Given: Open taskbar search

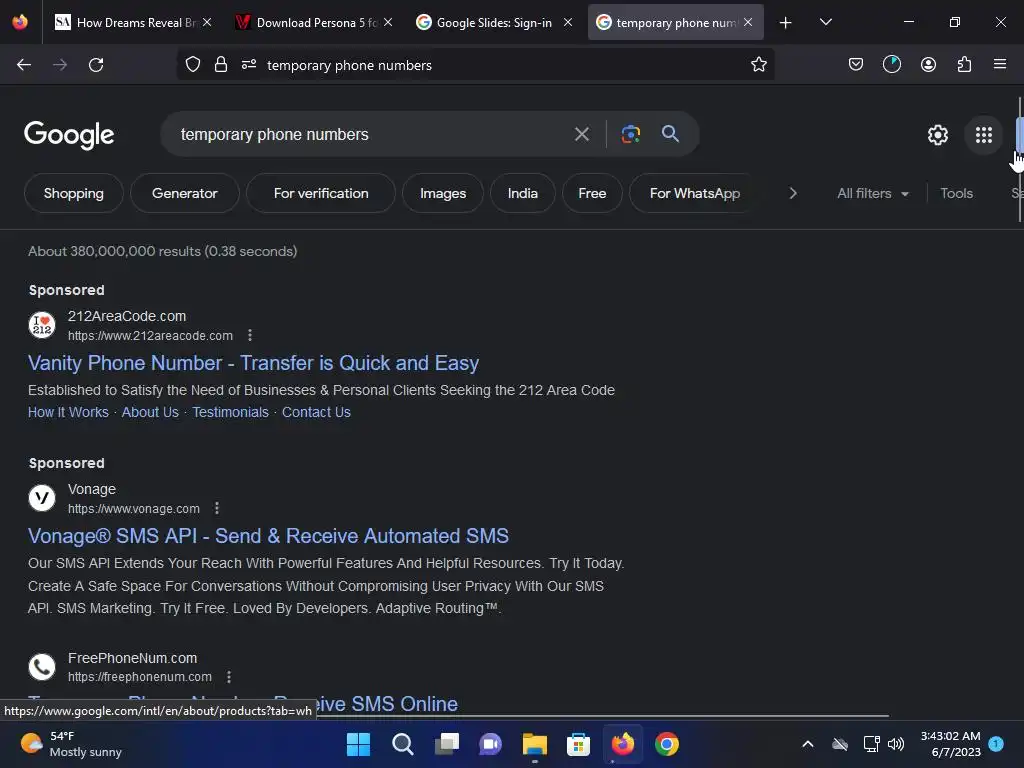Looking at the screenshot, I should pyautogui.click(x=402, y=744).
